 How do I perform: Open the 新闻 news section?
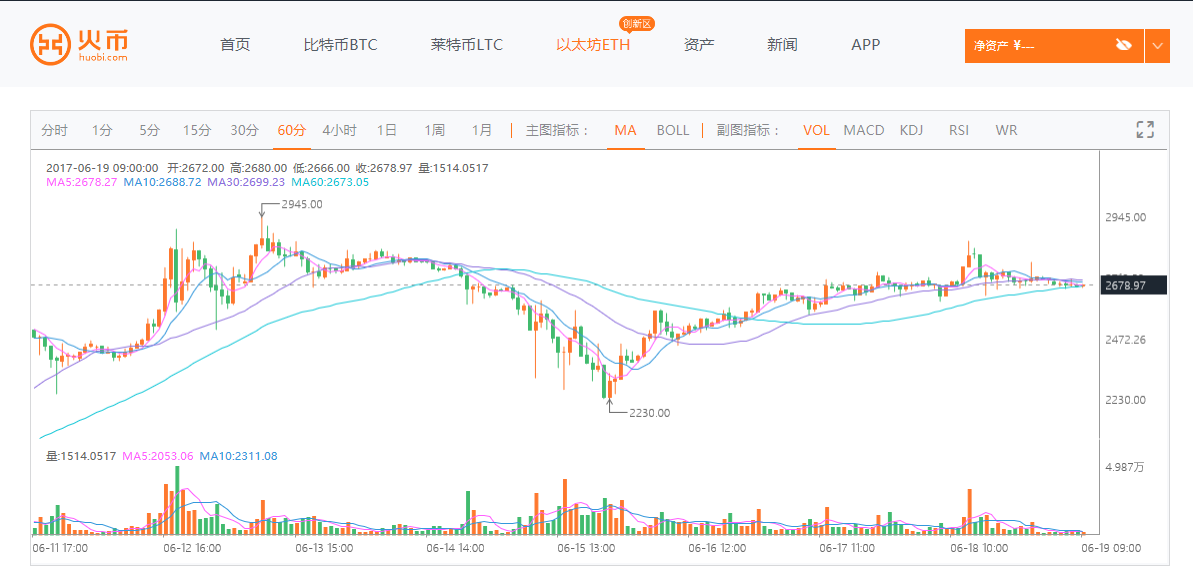pyautogui.click(x=782, y=45)
